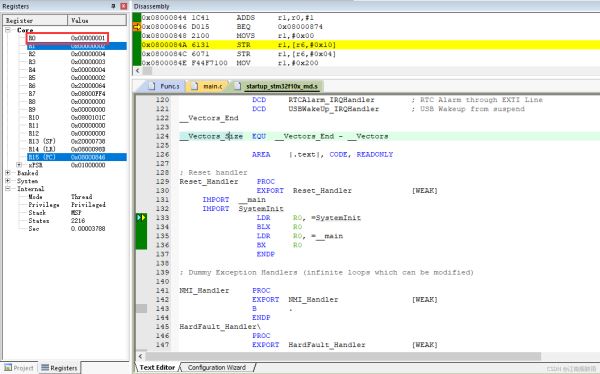Expand the xPSR register
This screenshot has width=600, height=374.
pyautogui.click(x=19, y=165)
